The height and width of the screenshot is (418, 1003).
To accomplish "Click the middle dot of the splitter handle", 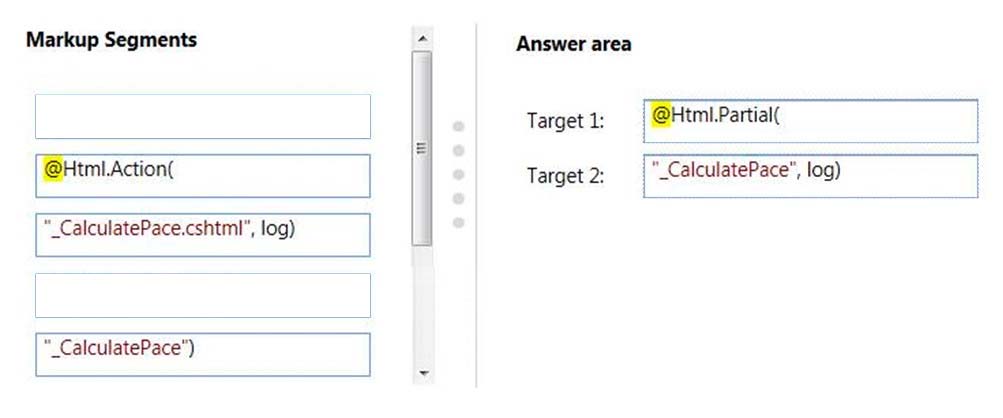I will click(x=458, y=175).
